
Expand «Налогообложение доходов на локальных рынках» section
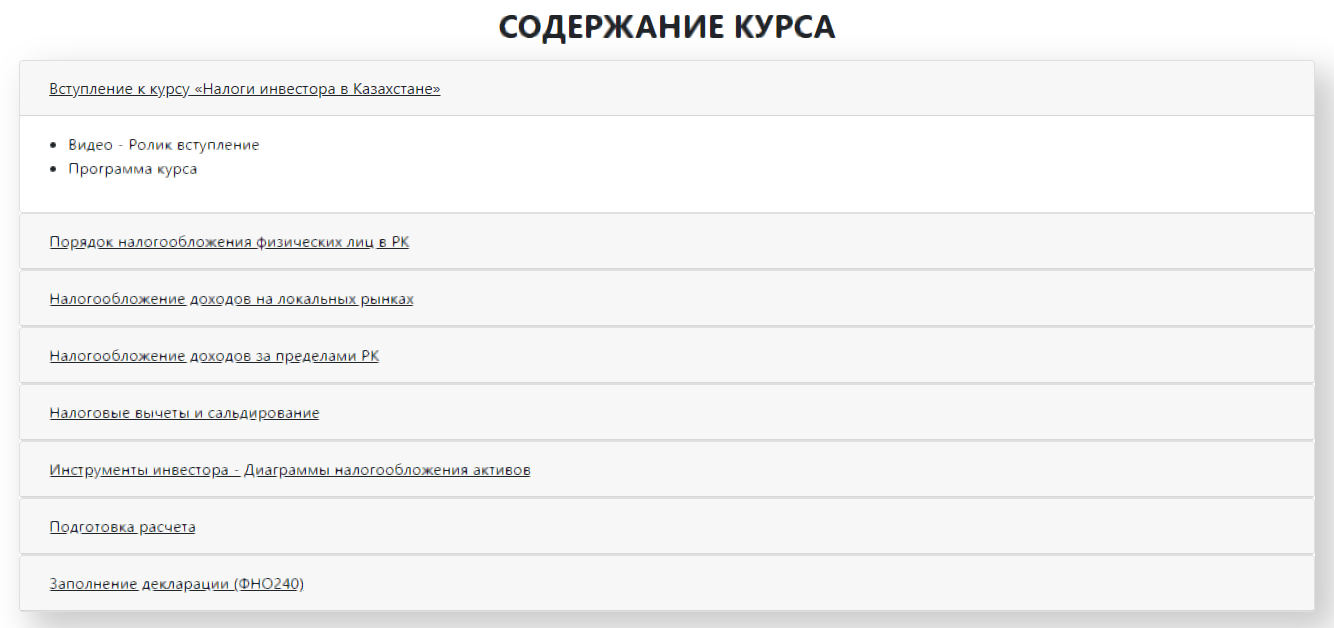click(231, 299)
